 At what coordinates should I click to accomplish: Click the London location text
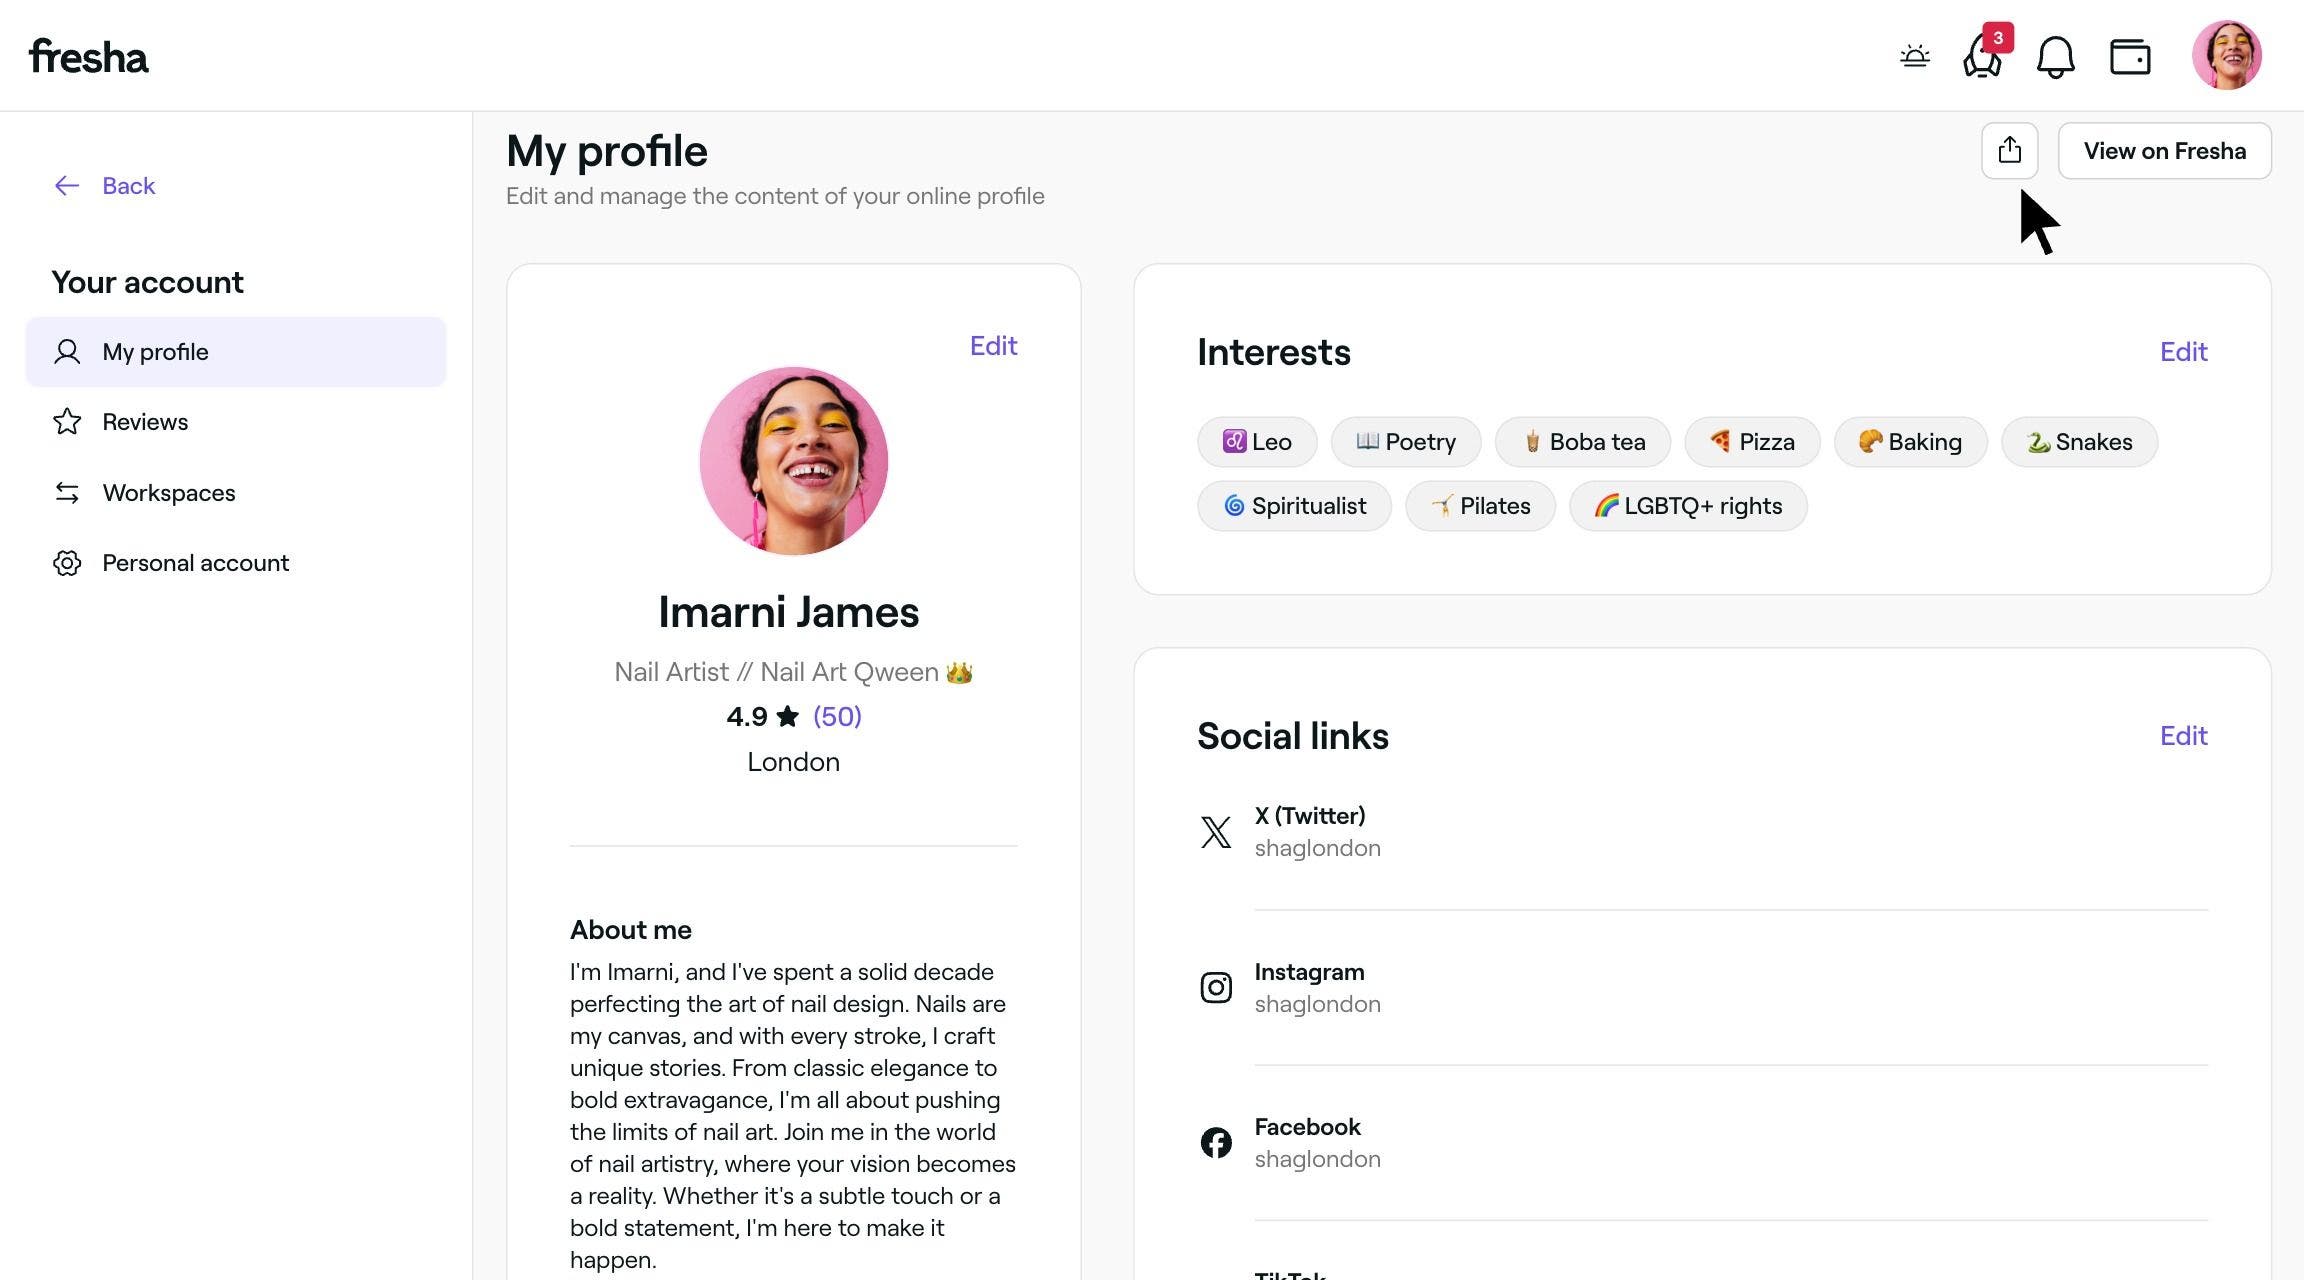click(794, 762)
